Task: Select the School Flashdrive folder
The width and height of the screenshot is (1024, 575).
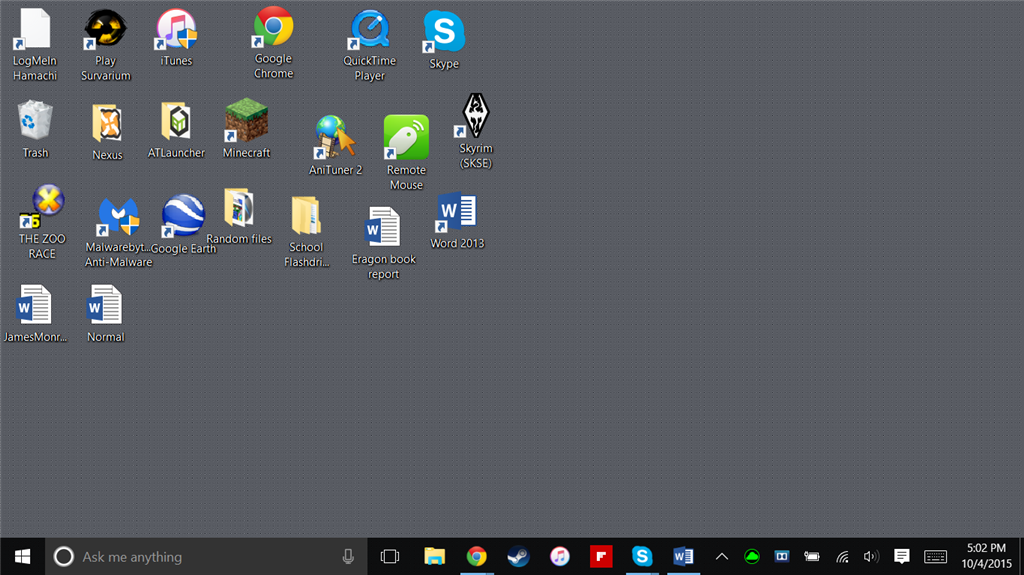Action: point(306,232)
